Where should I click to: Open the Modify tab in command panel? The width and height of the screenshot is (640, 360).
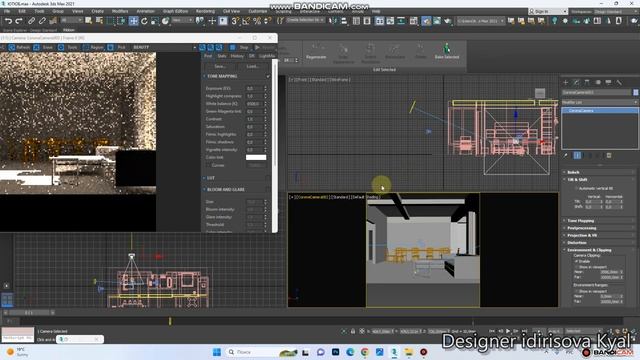pos(576,82)
